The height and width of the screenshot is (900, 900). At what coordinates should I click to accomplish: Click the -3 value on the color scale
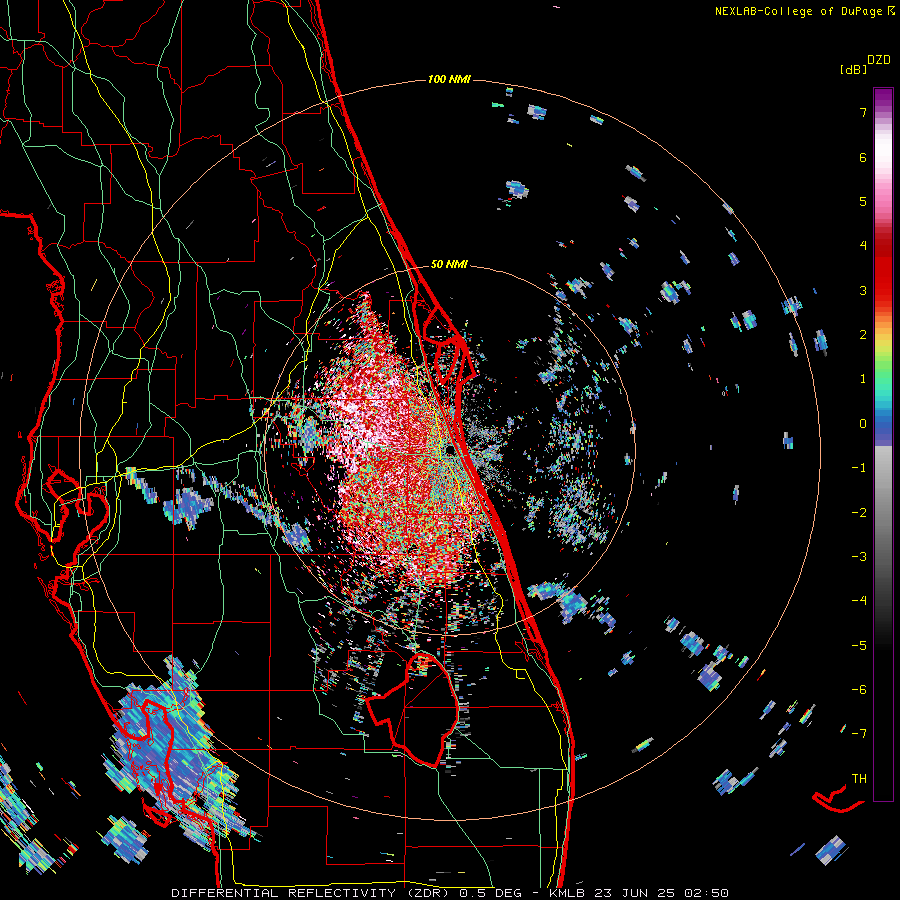pos(859,557)
